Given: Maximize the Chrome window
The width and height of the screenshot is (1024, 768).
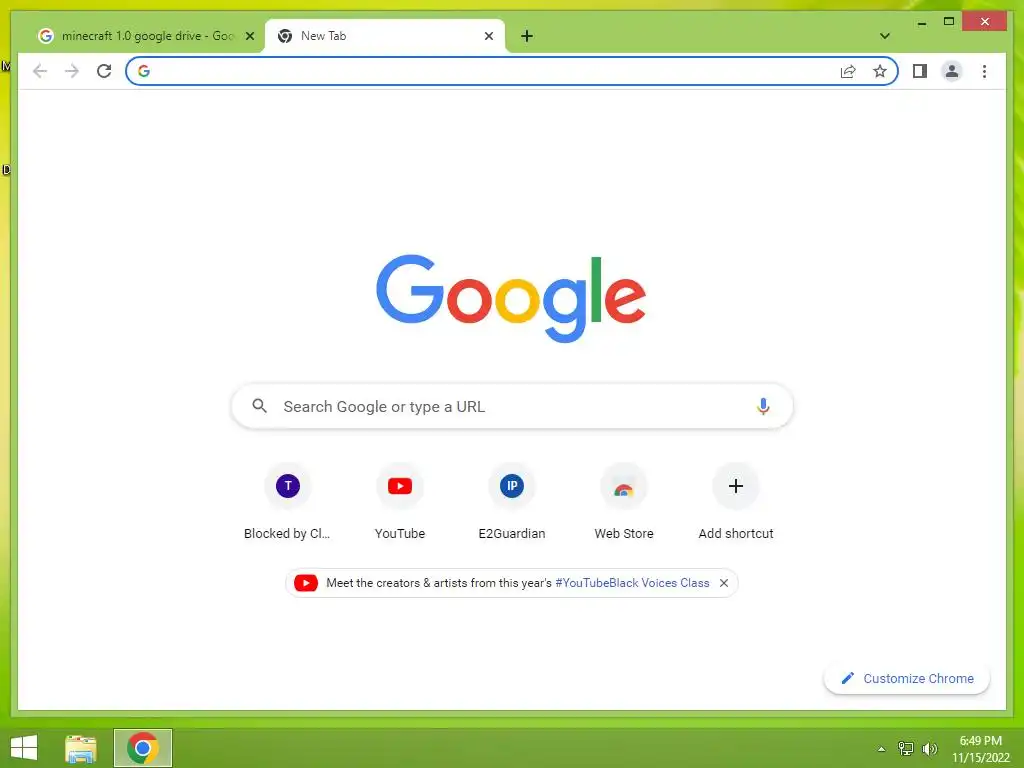Looking at the screenshot, I should [949, 22].
